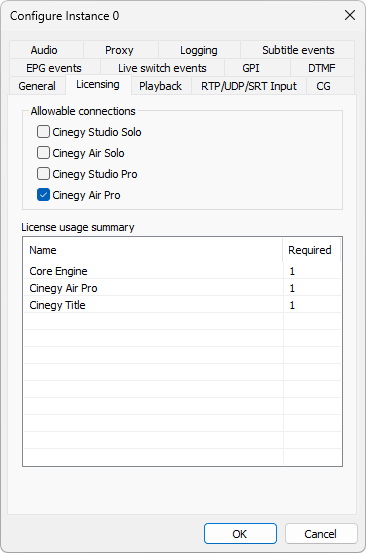The height and width of the screenshot is (553, 366).
Task: Click the Cancel button
Action: coord(321,534)
